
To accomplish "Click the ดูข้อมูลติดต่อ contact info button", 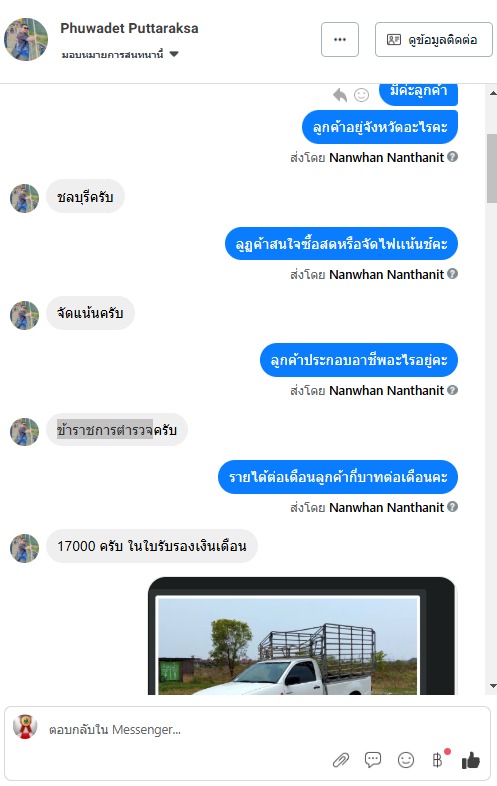I will click(x=434, y=40).
